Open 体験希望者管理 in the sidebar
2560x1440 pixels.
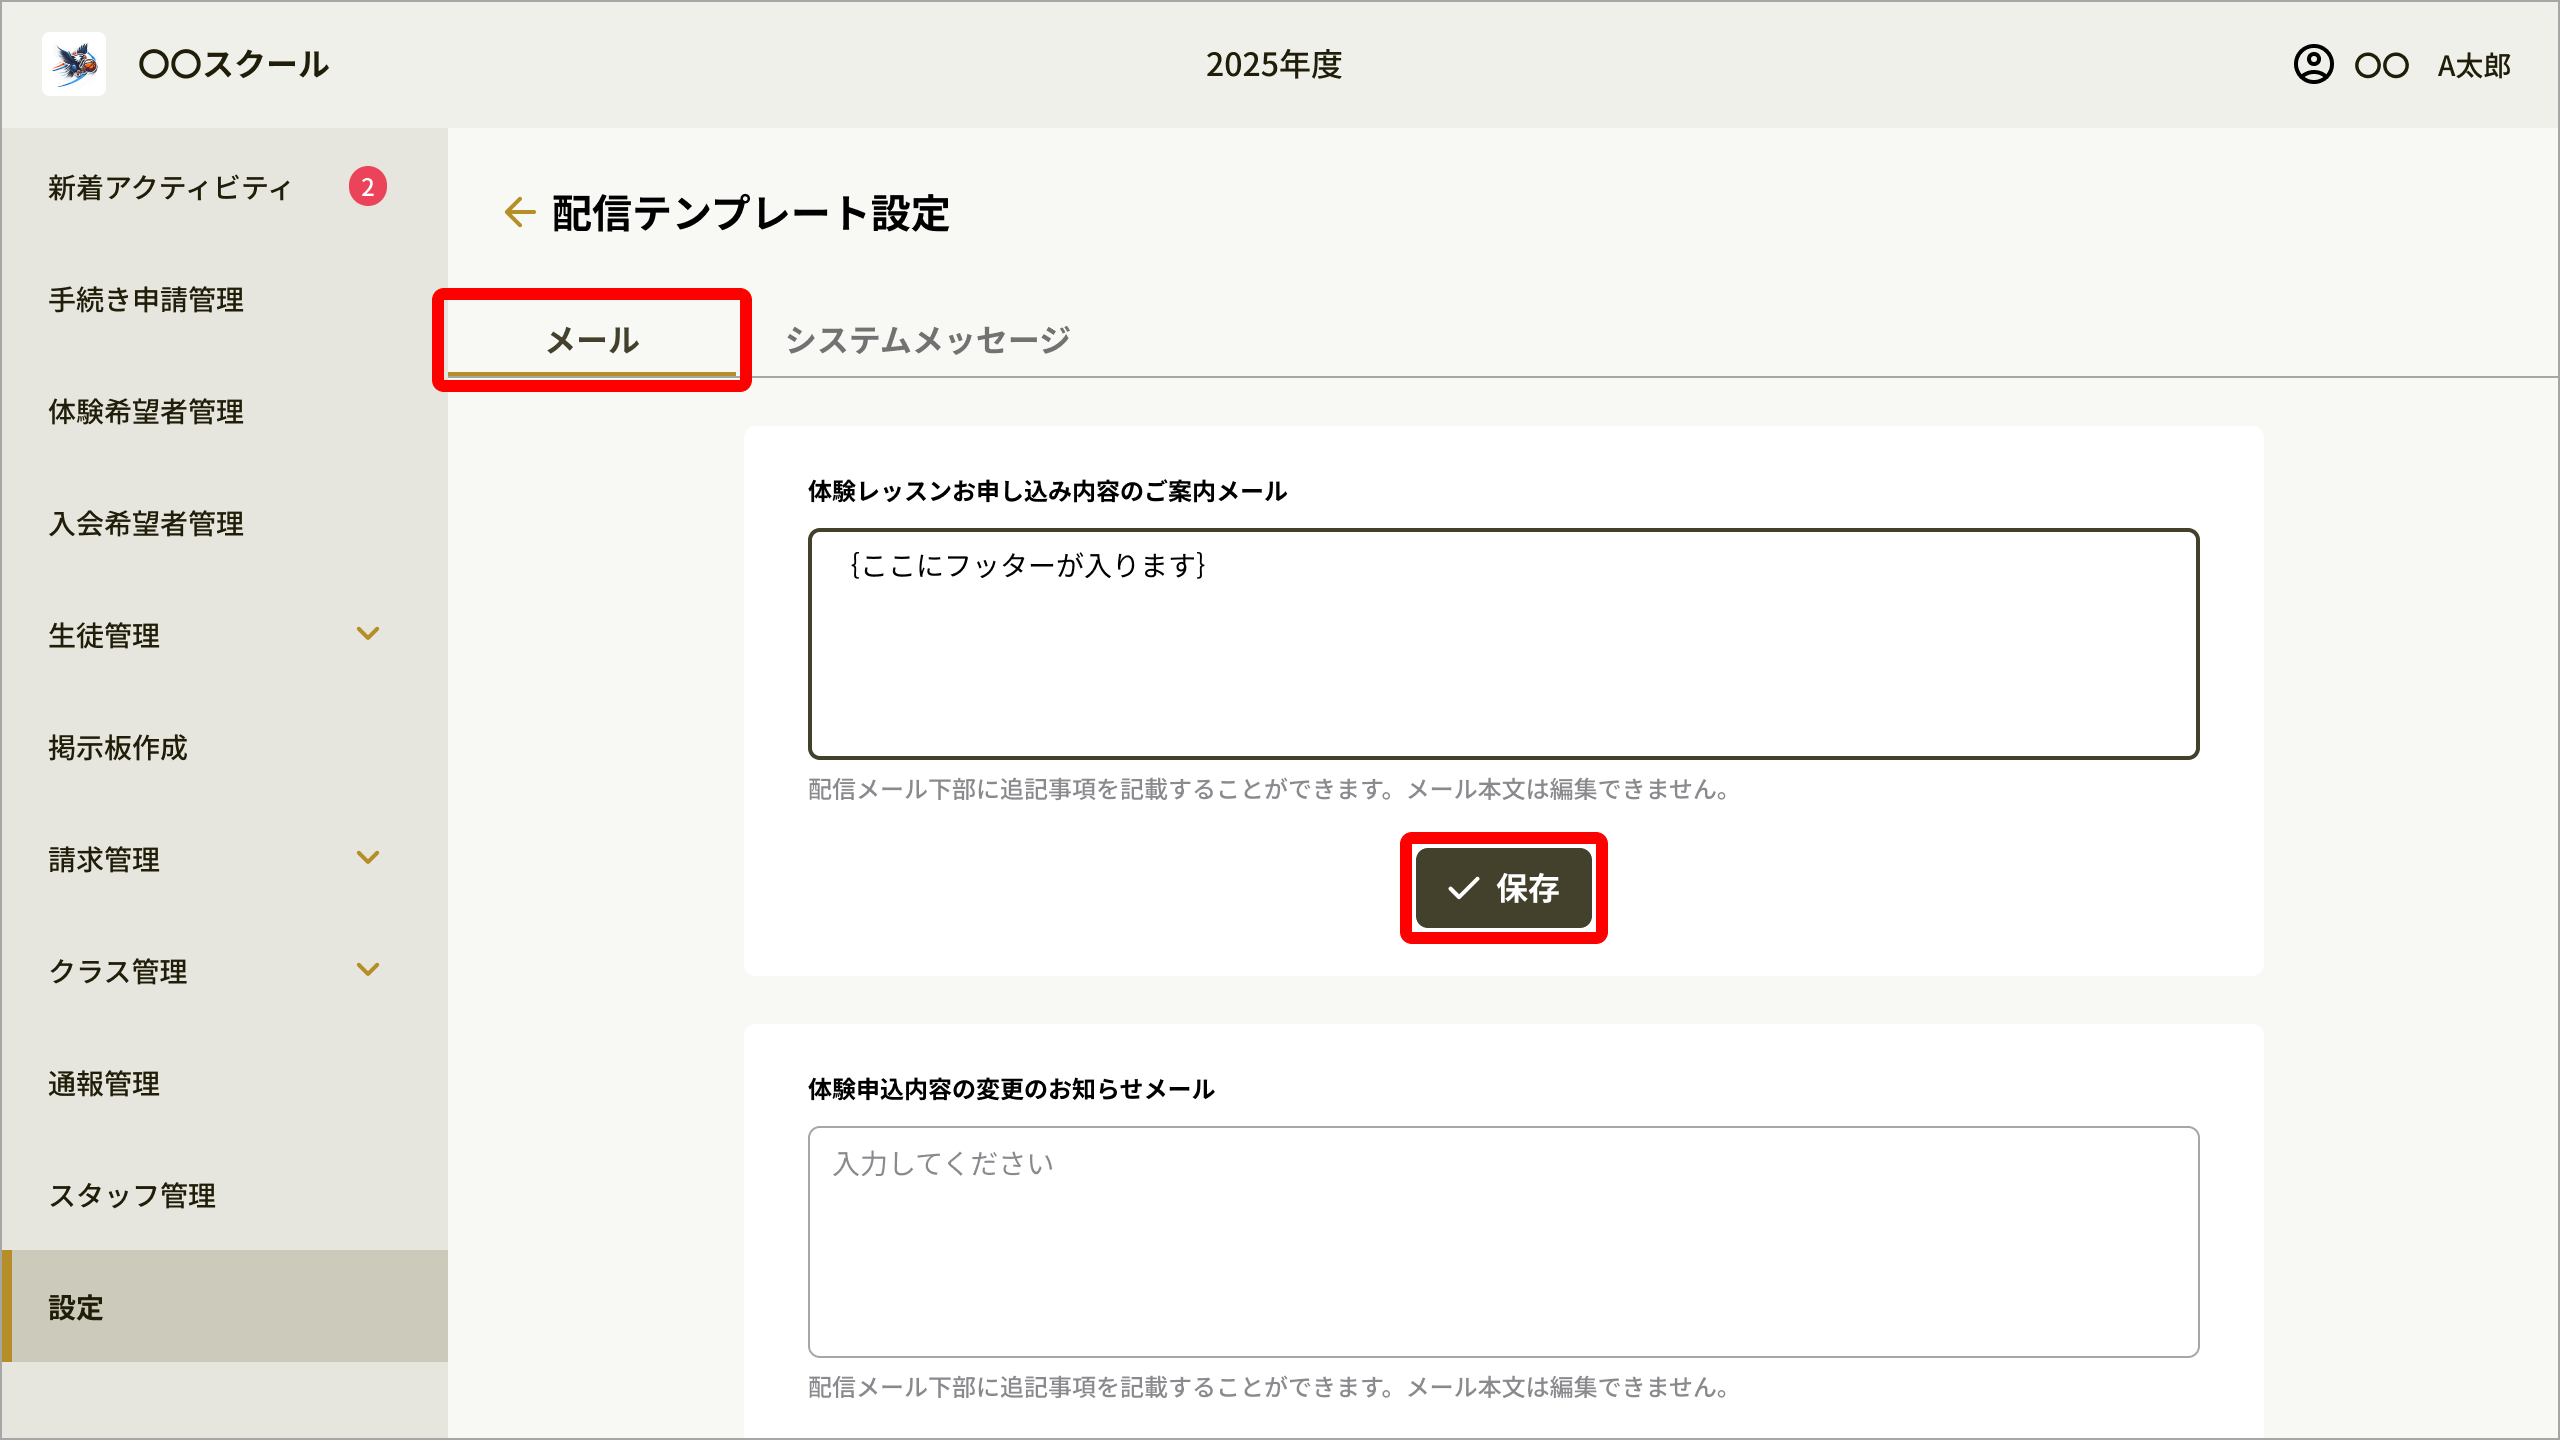[x=224, y=412]
